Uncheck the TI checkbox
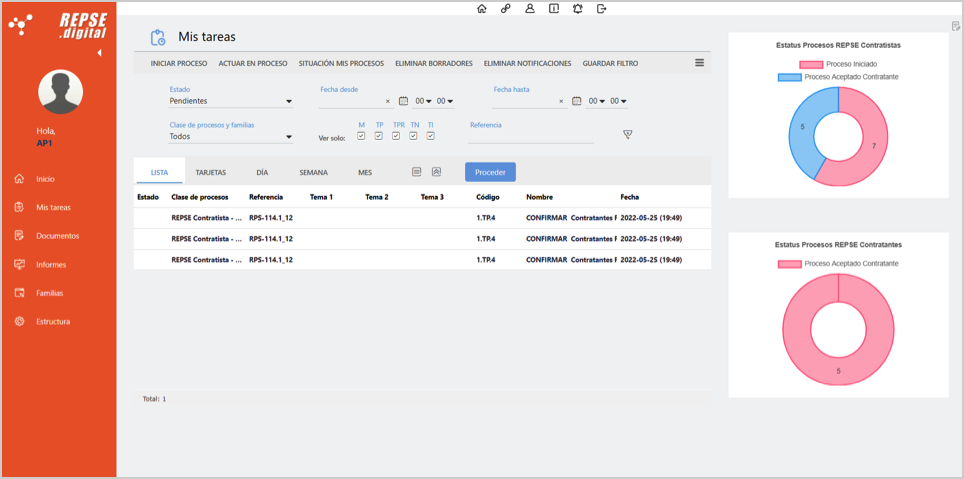 click(431, 136)
